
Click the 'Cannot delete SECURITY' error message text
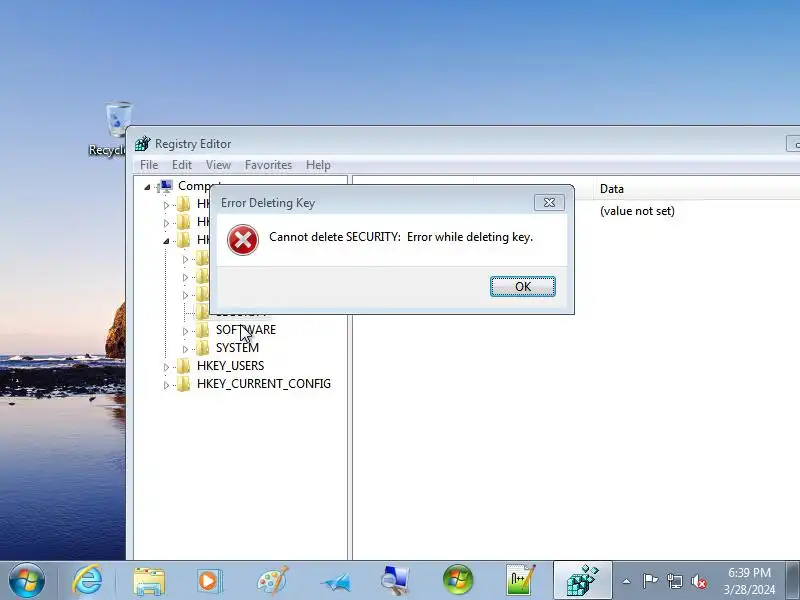[401, 237]
